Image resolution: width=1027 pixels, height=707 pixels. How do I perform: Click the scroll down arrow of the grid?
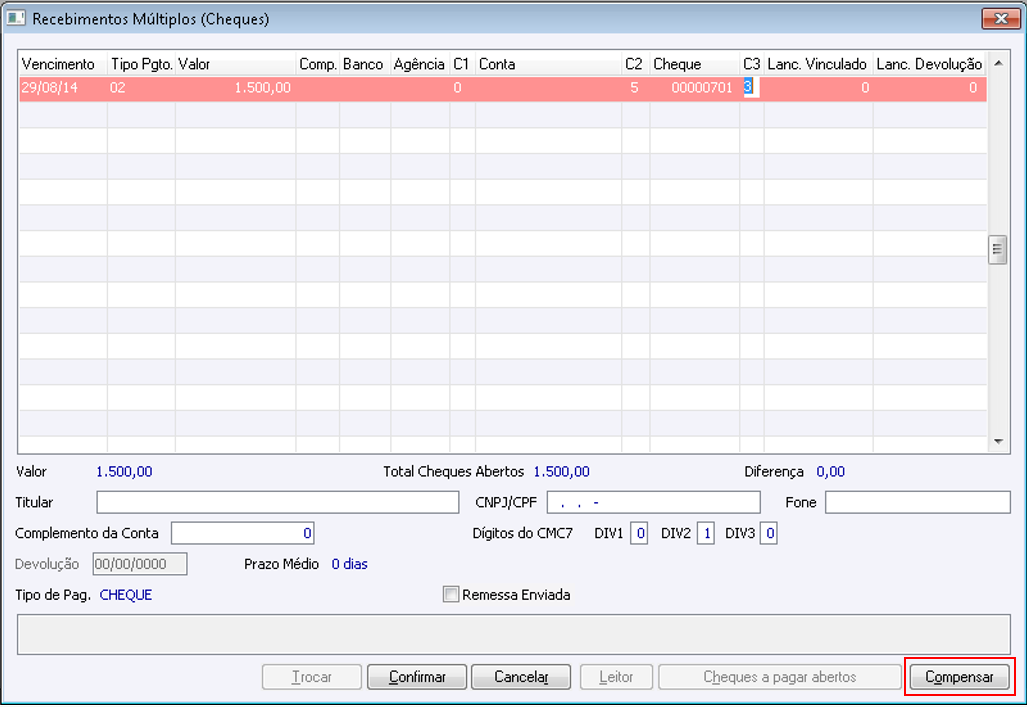[x=998, y=442]
